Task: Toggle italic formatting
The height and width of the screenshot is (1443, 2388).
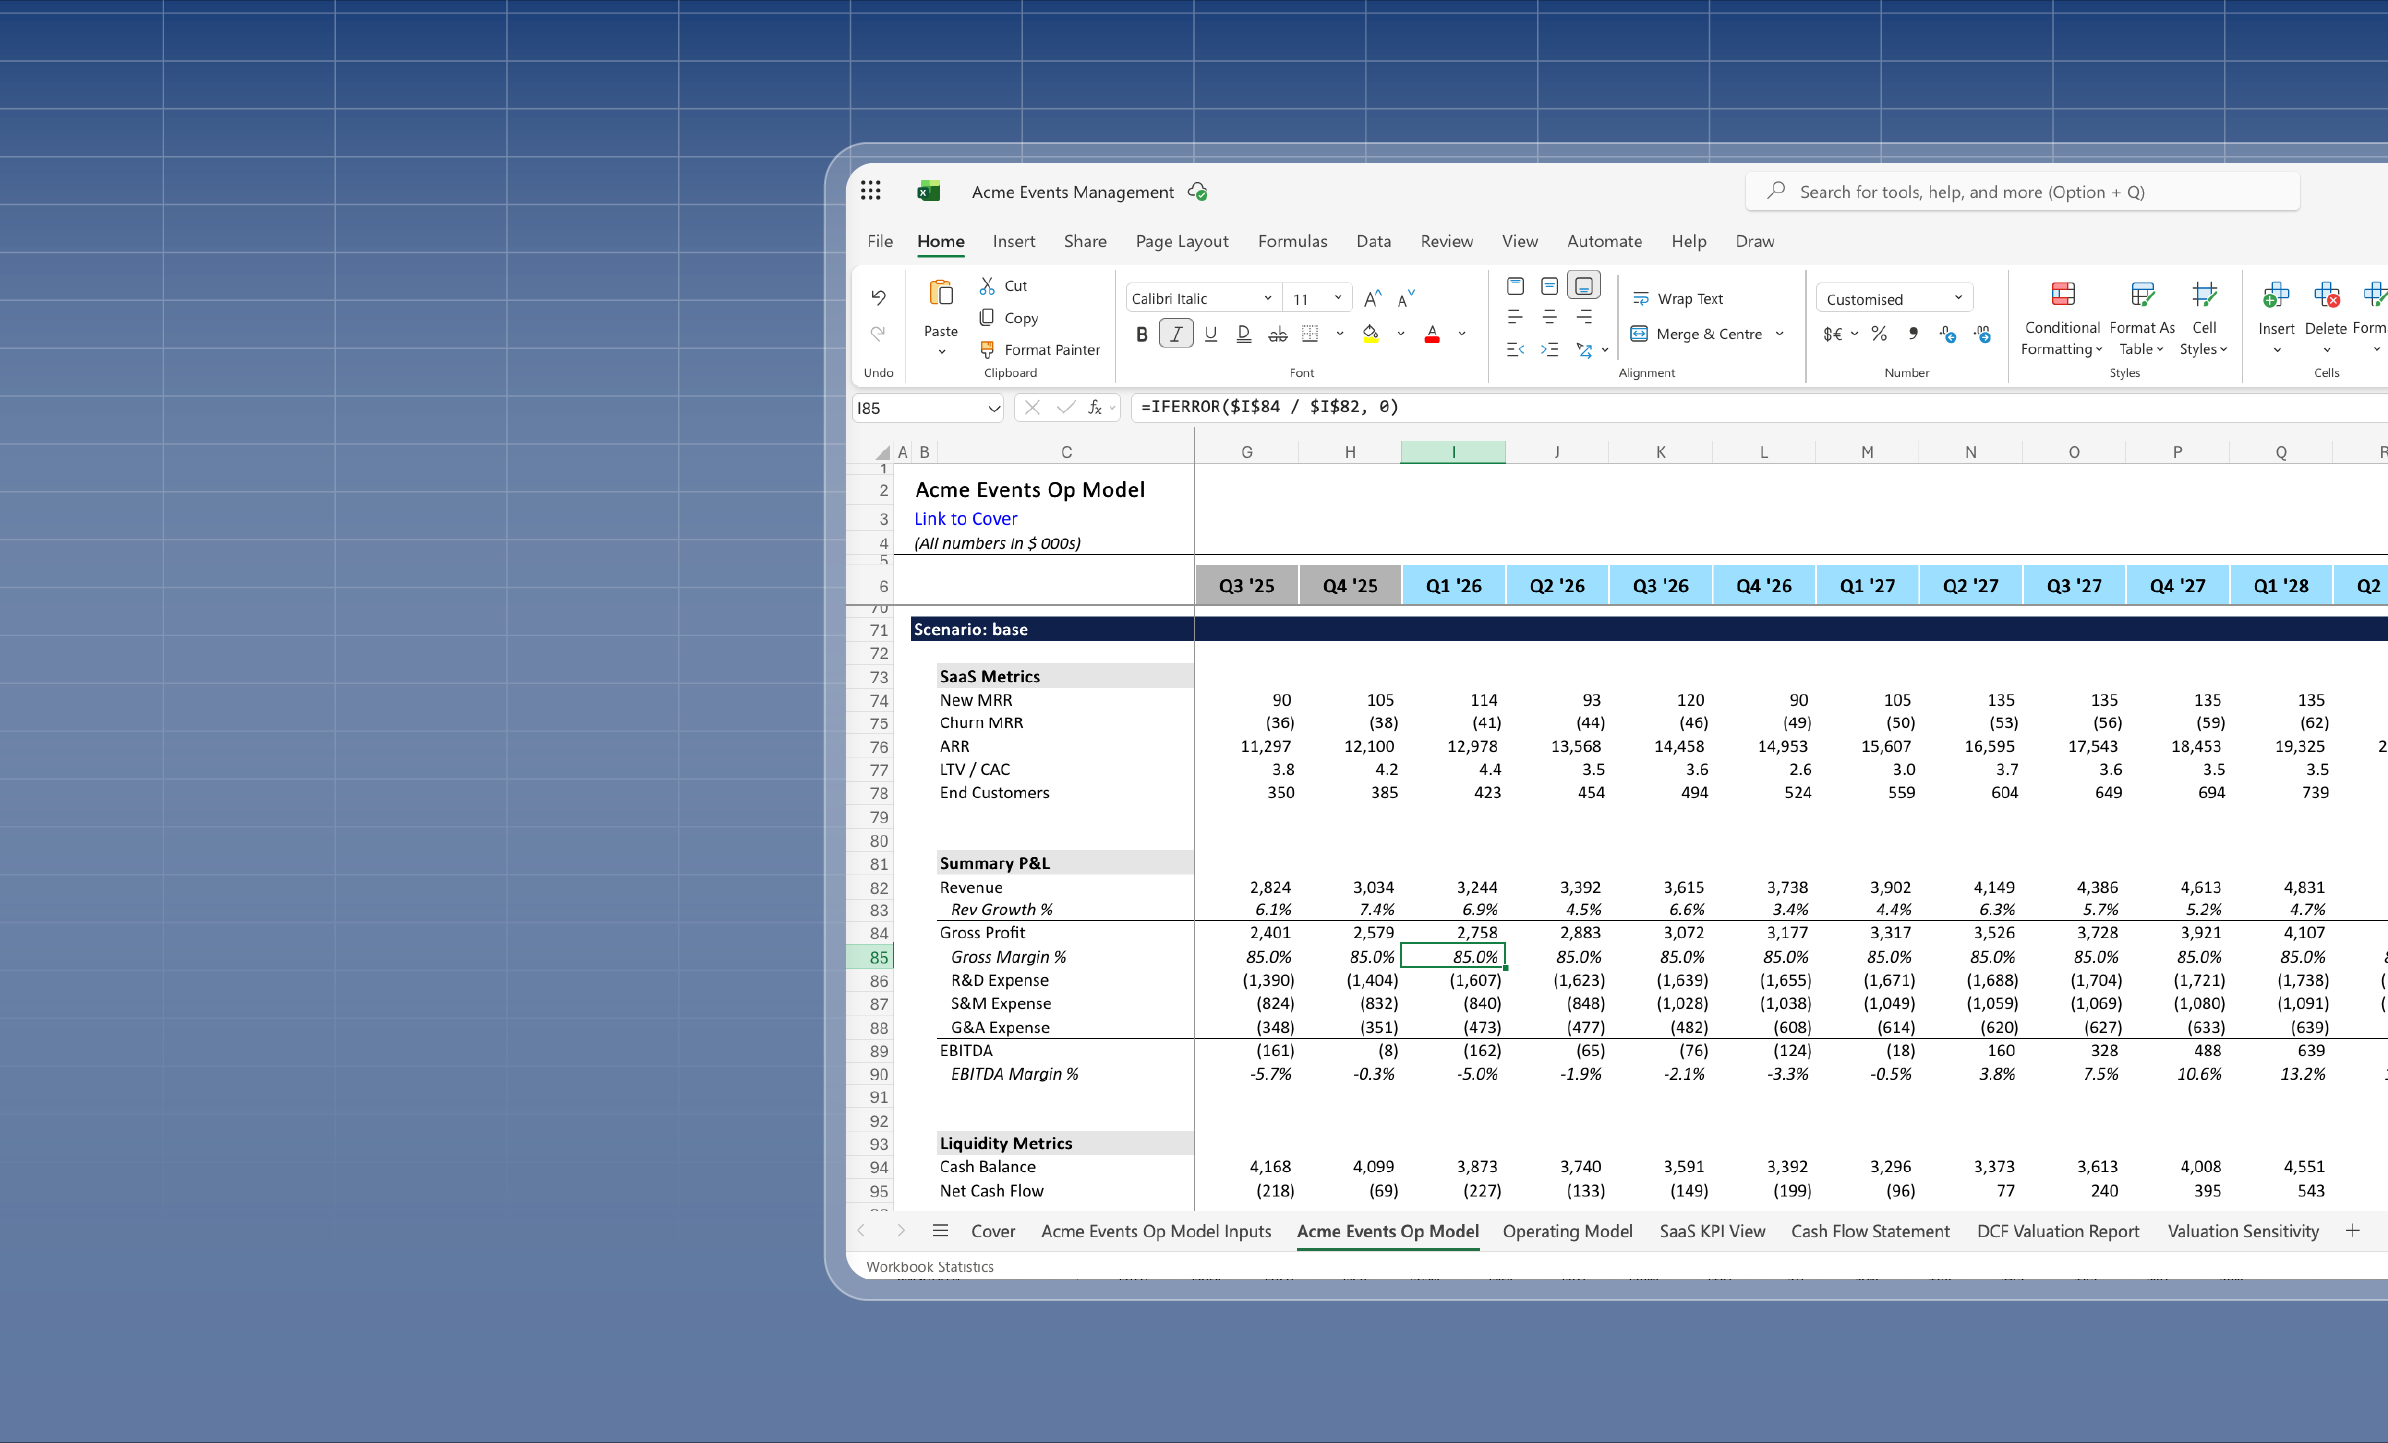Action: [1176, 334]
